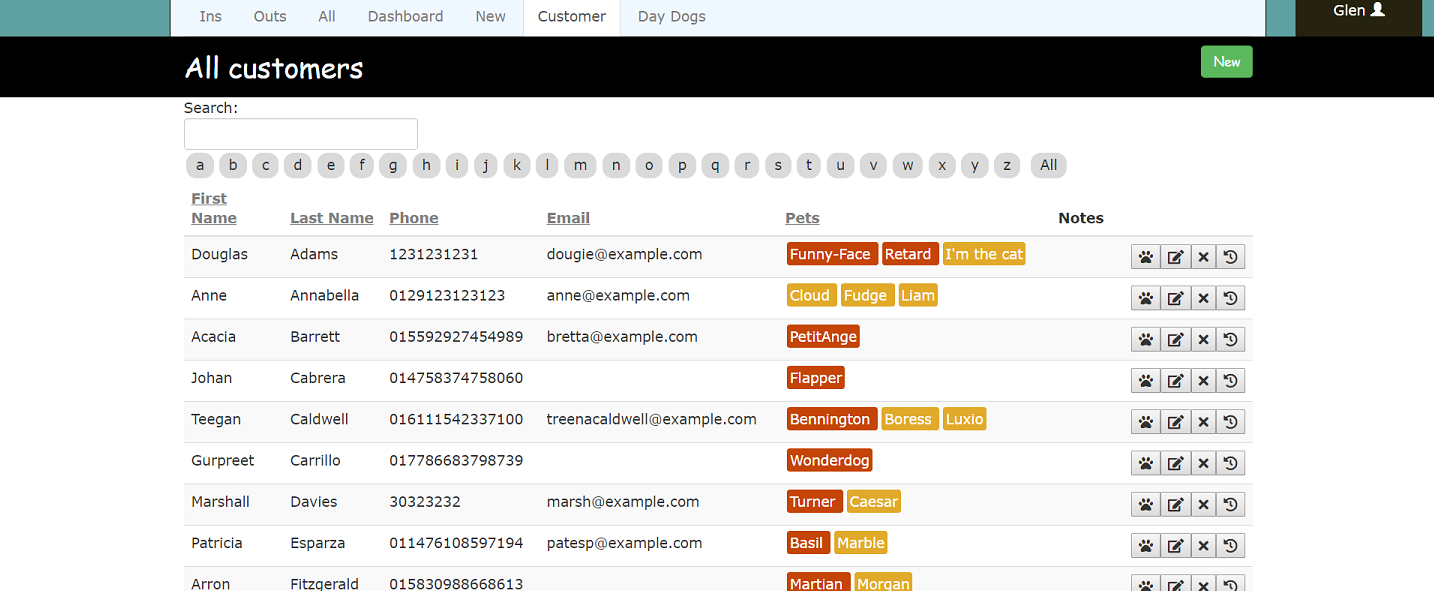This screenshot has height=591, width=1443.
Task: Edit Johan Cabrera with pencil icon
Action: 1176,380
